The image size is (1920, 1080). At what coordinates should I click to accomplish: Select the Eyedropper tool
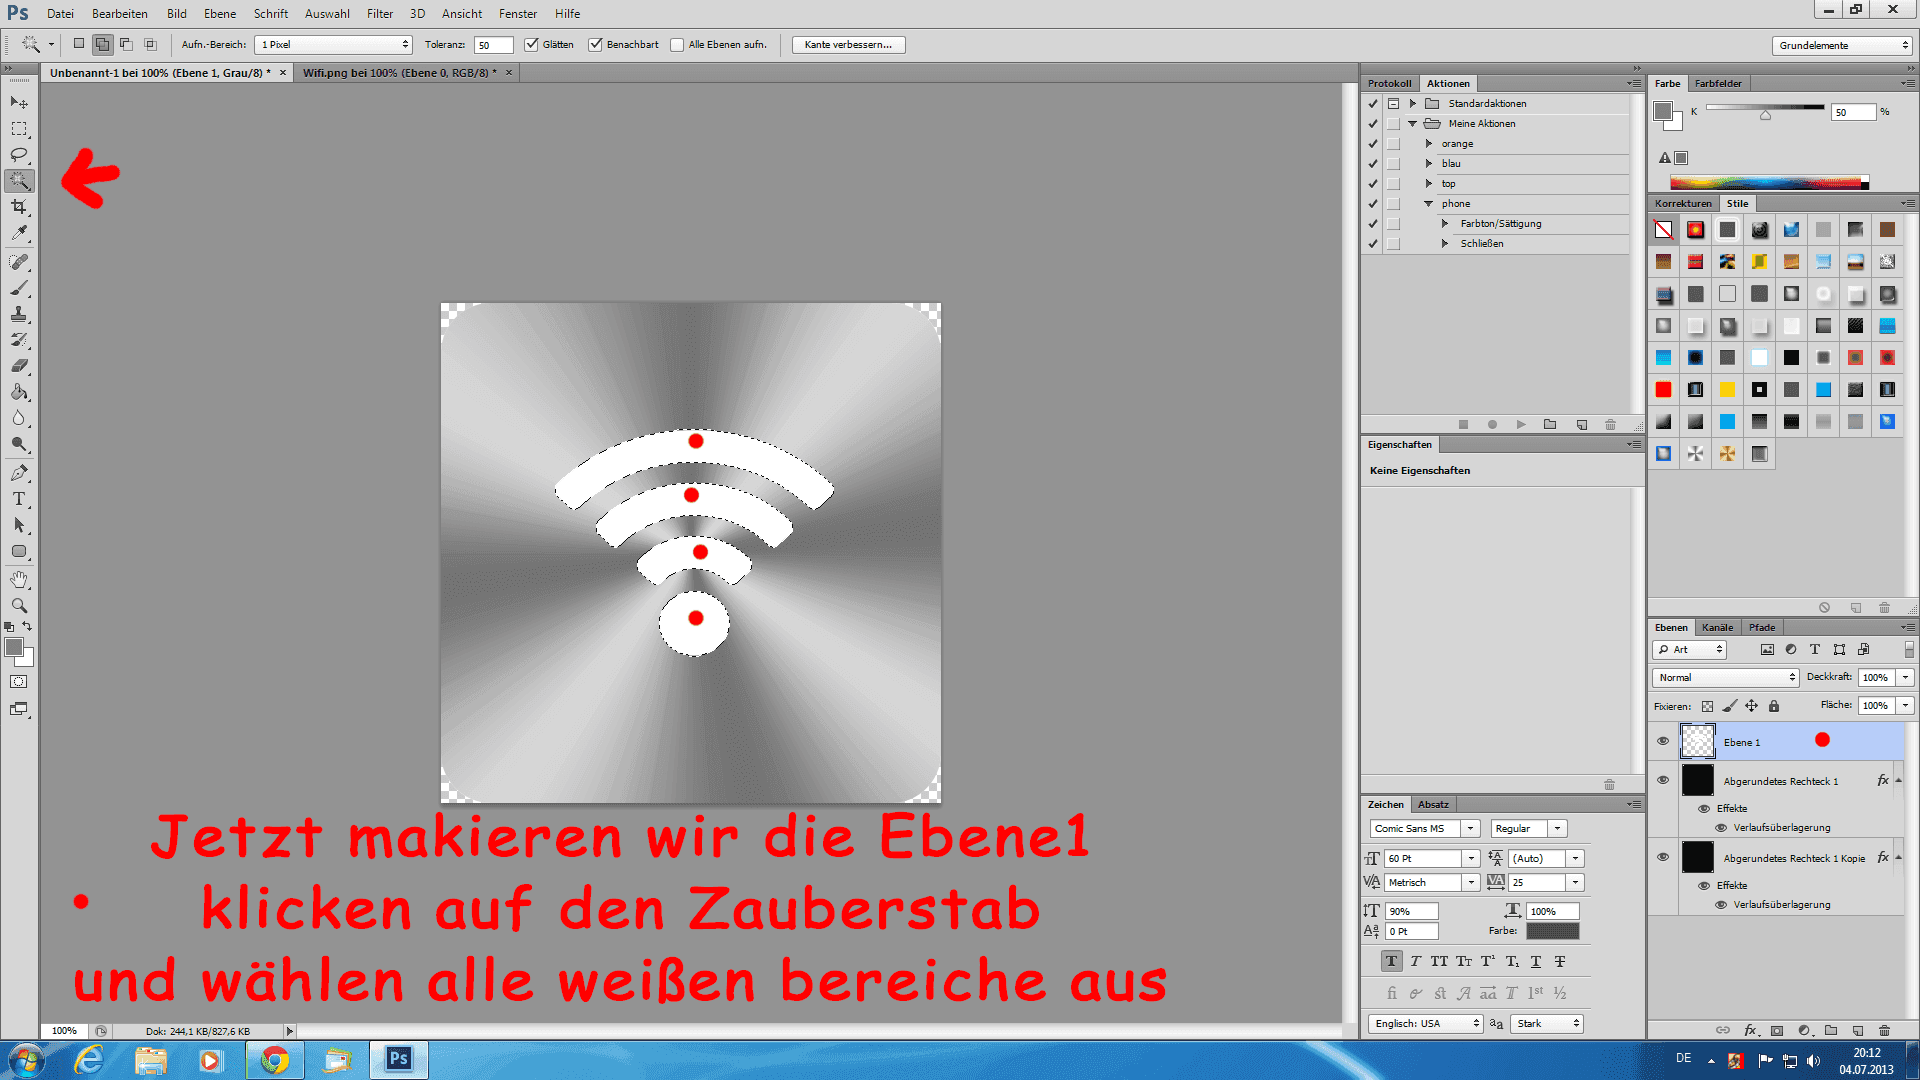pyautogui.click(x=19, y=233)
